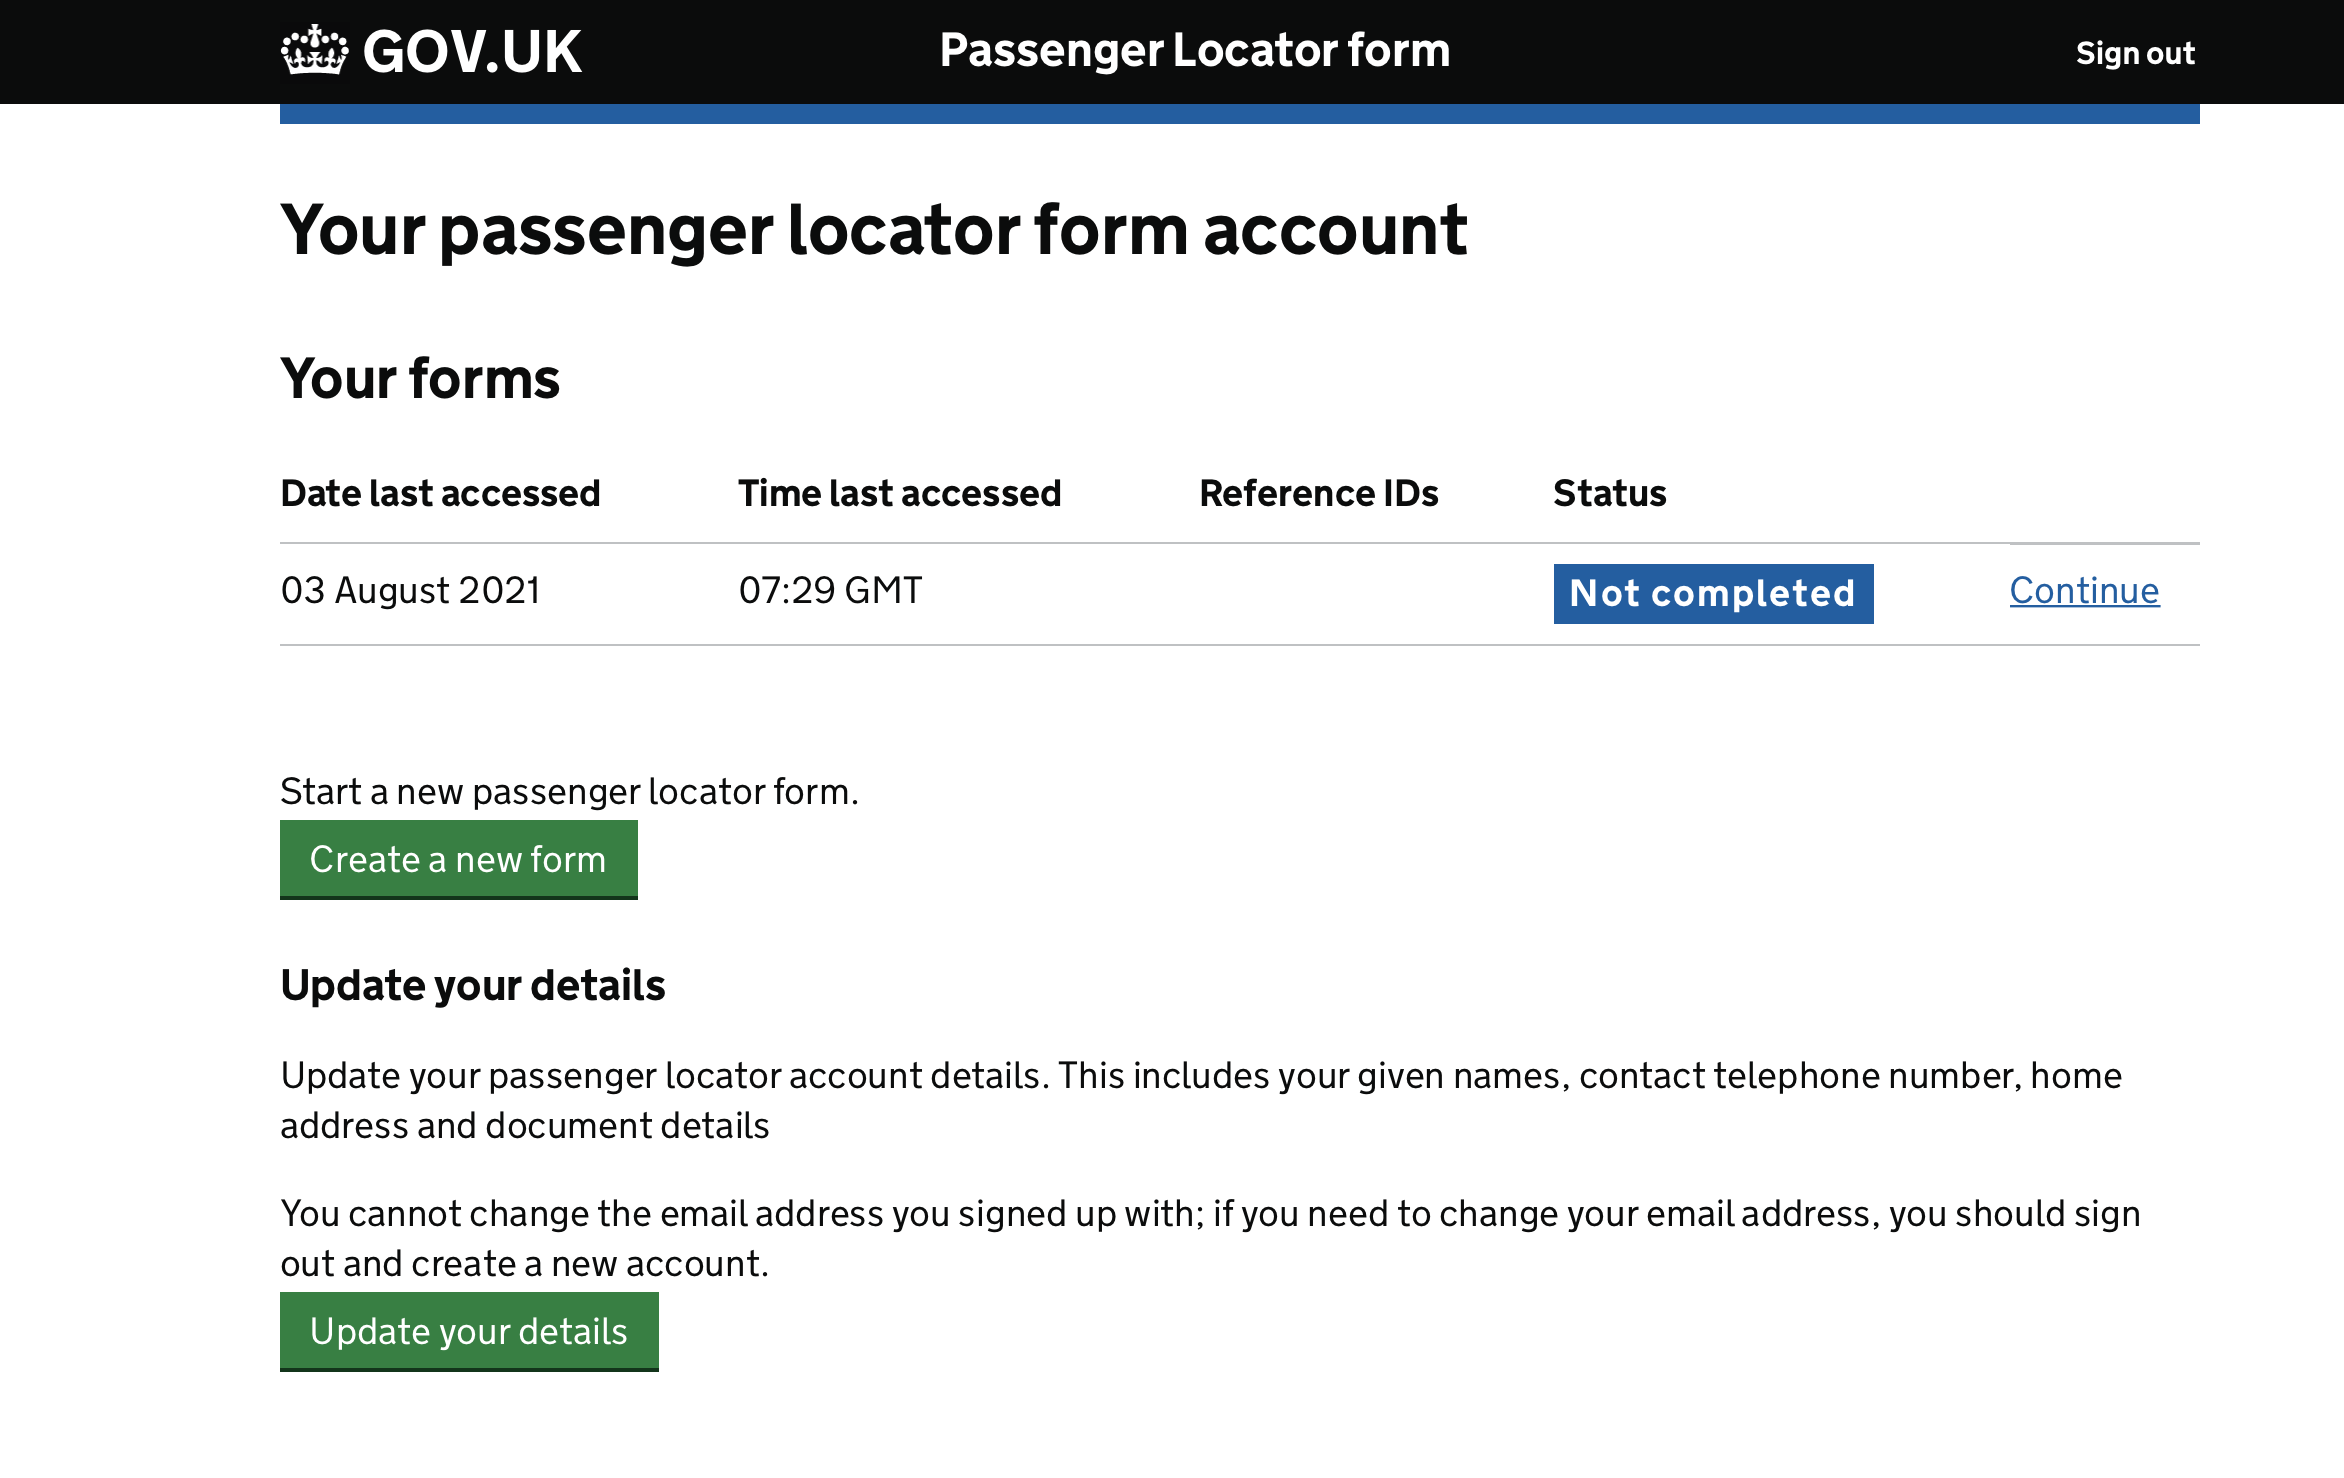Click the GOV.UK crown logo icon
The height and width of the screenshot is (1478, 2344).
tap(314, 50)
